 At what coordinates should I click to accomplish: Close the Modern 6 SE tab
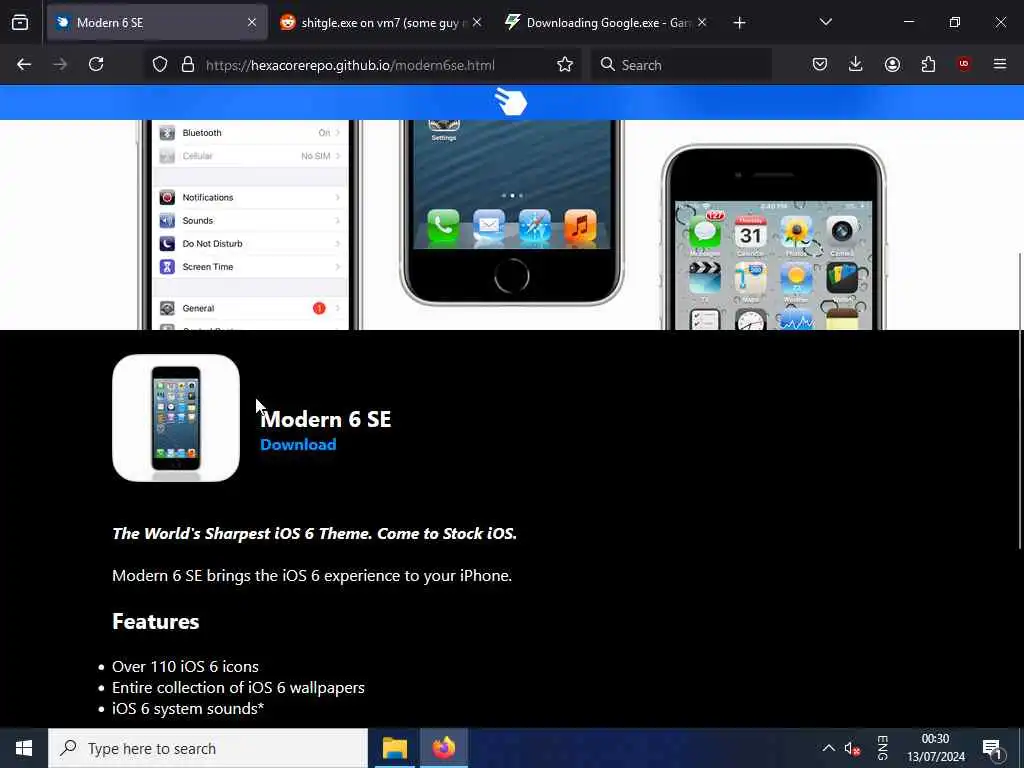(252, 23)
